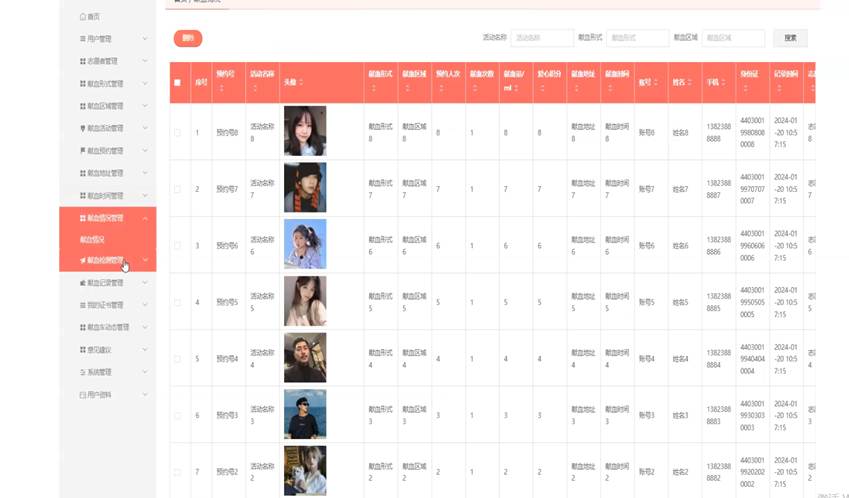Click sort arrows beside 头像 header
The image size is (849, 498).
coord(301,82)
